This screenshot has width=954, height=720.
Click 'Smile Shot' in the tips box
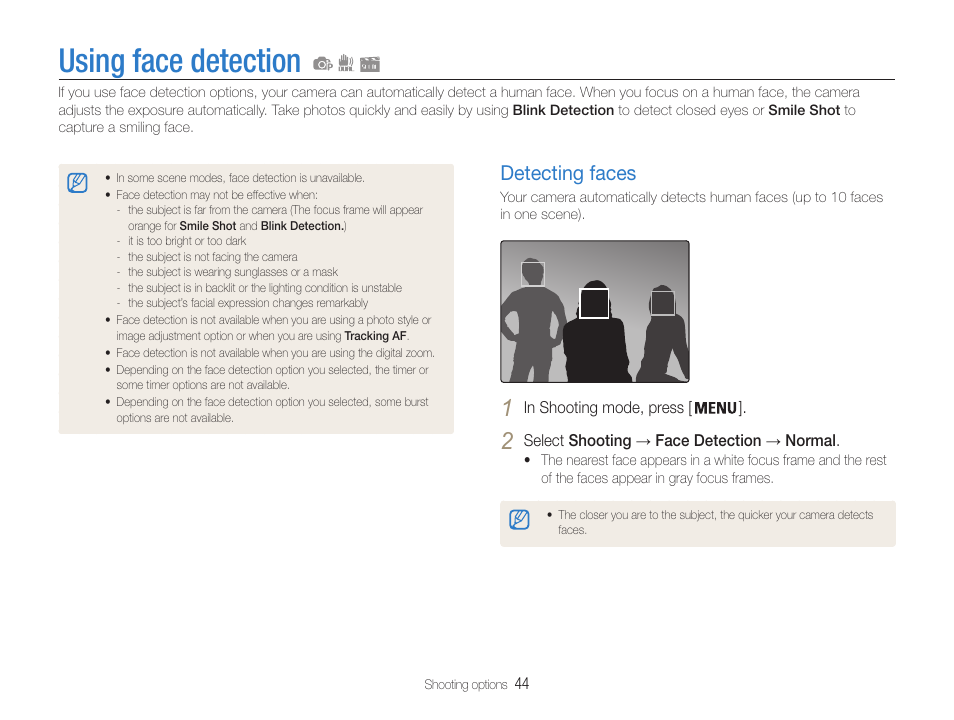tap(207, 226)
